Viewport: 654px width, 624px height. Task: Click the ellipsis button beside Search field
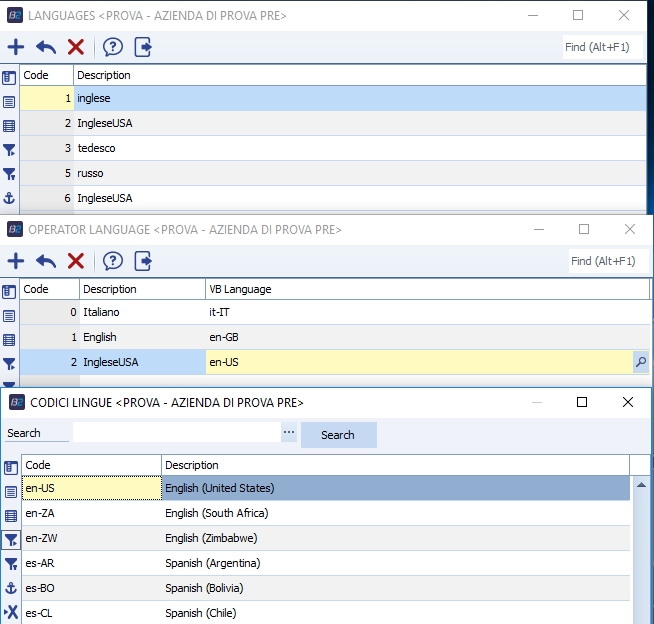(289, 434)
